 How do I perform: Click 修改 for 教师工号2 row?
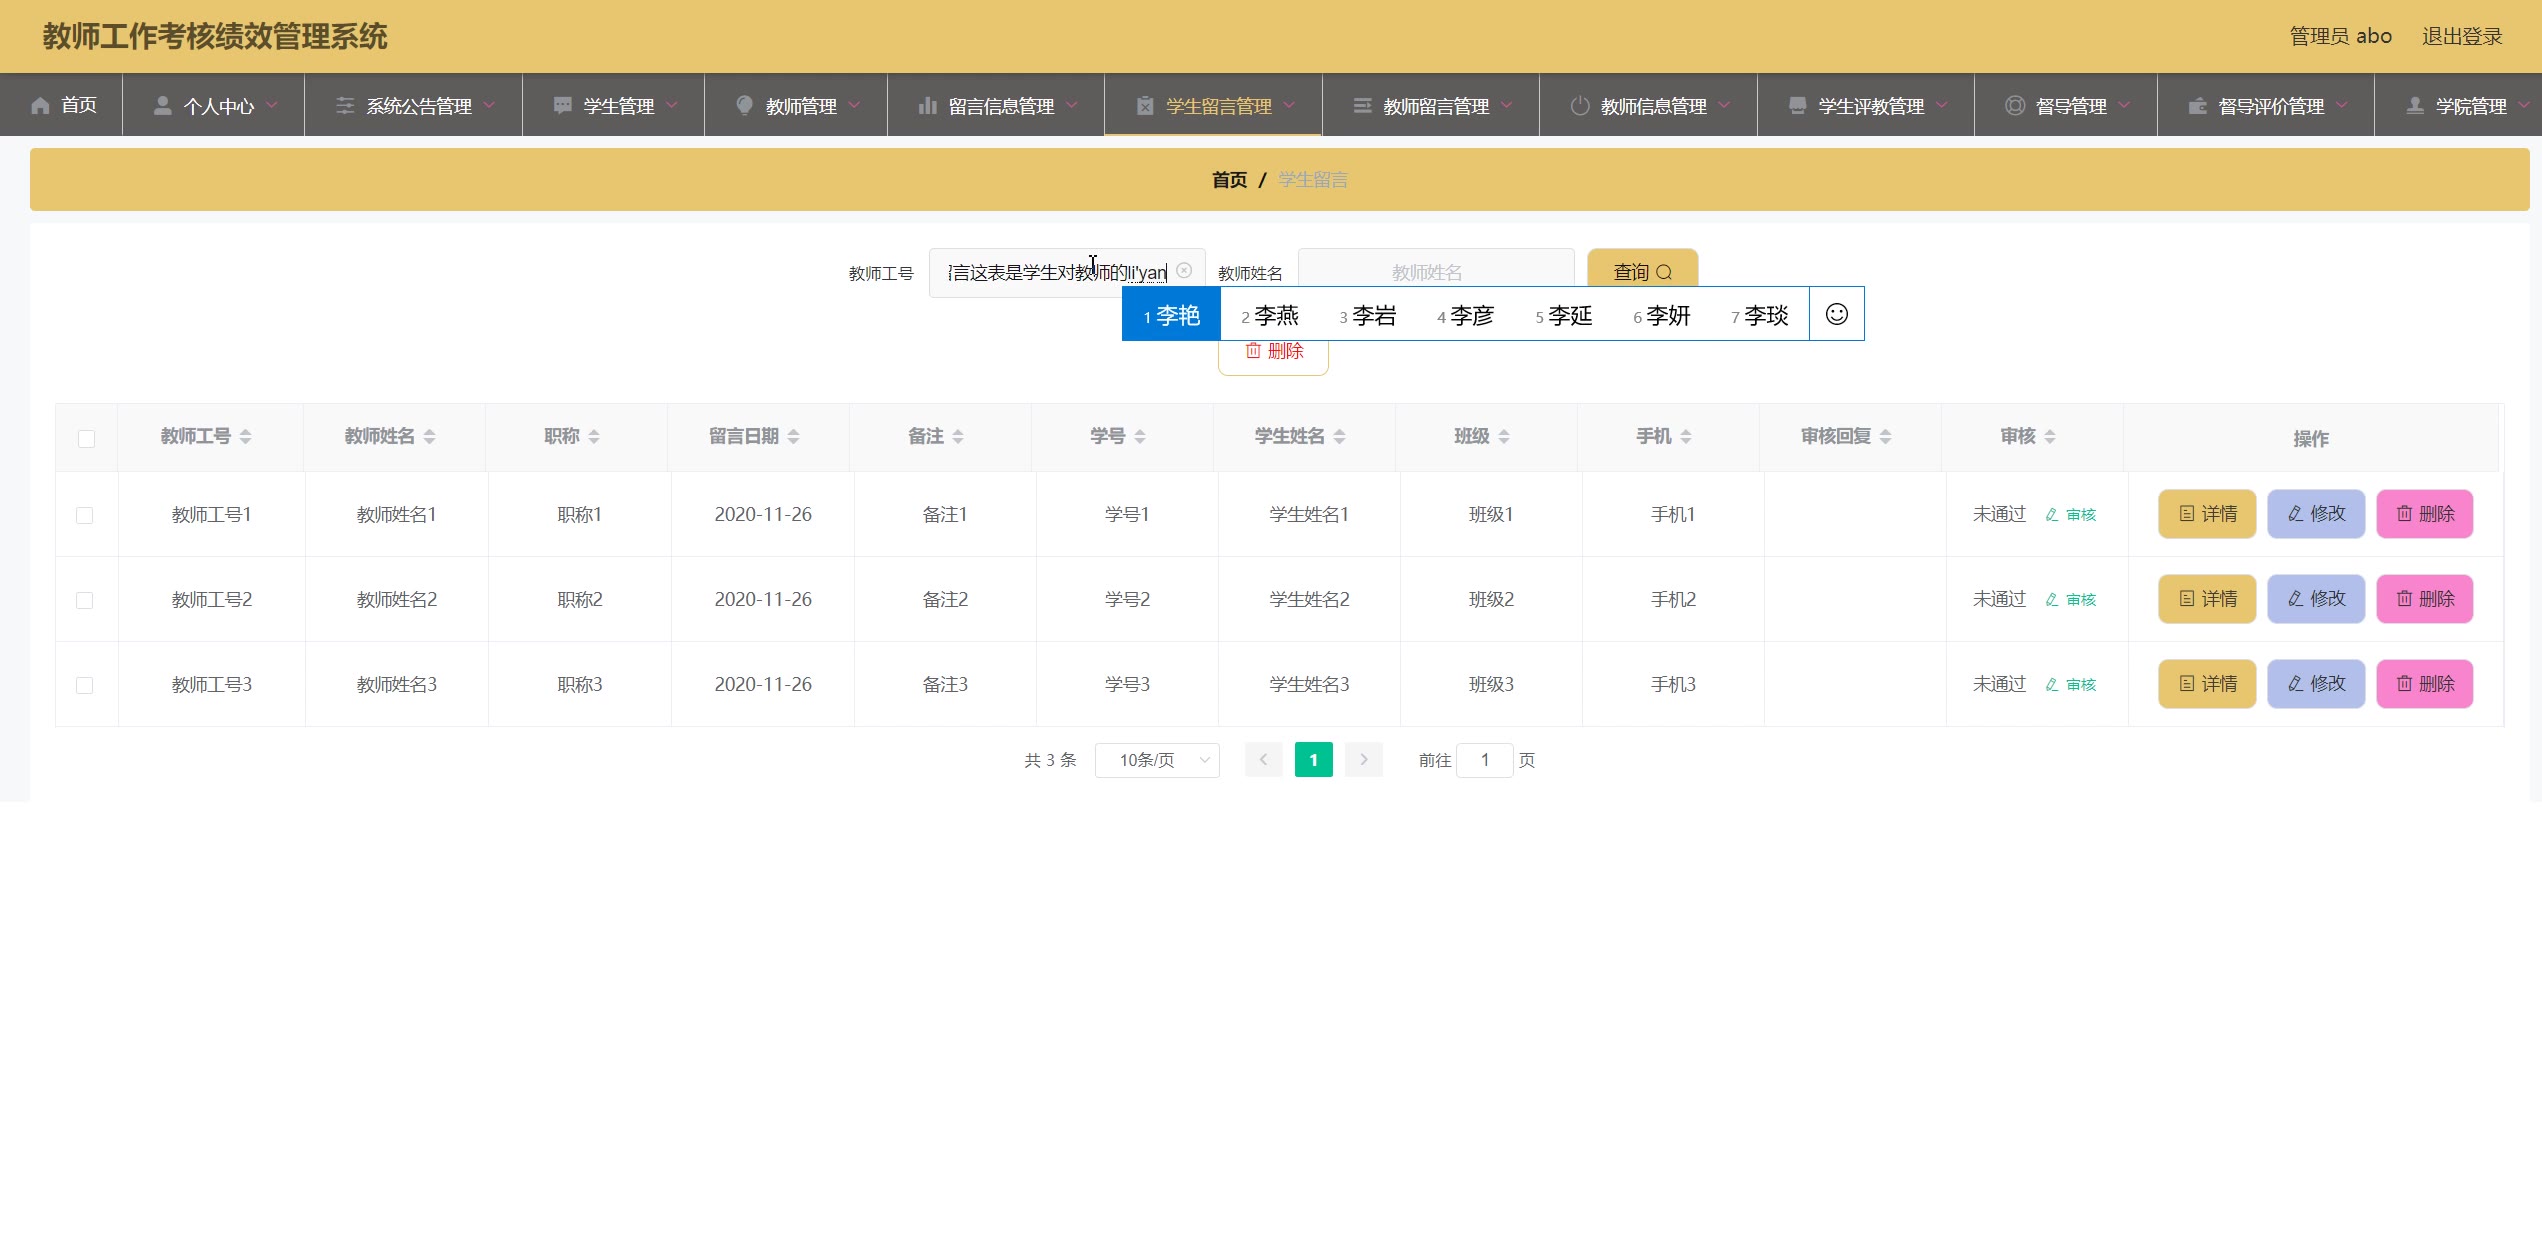pyautogui.click(x=2316, y=599)
